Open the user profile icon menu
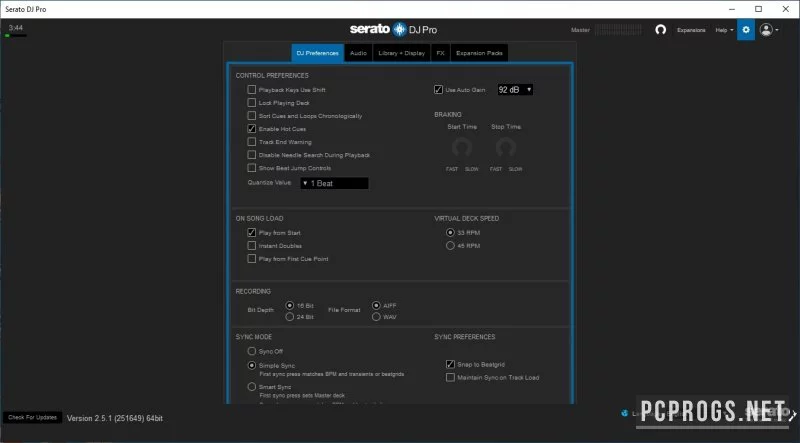 click(x=769, y=30)
